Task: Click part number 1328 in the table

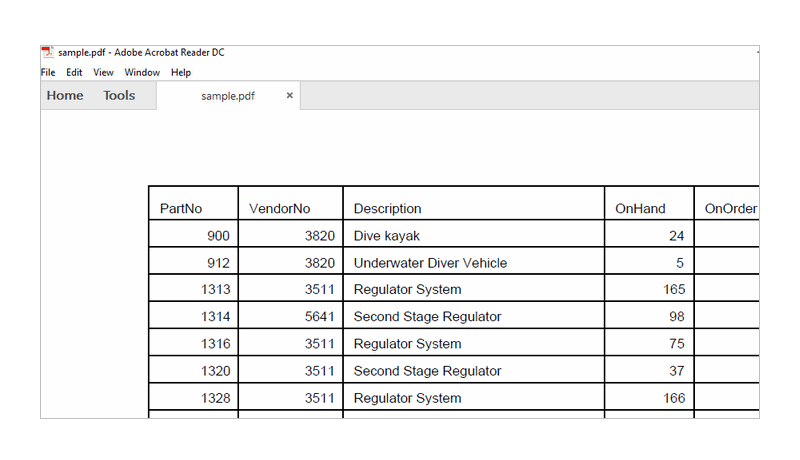Action: coord(214,398)
